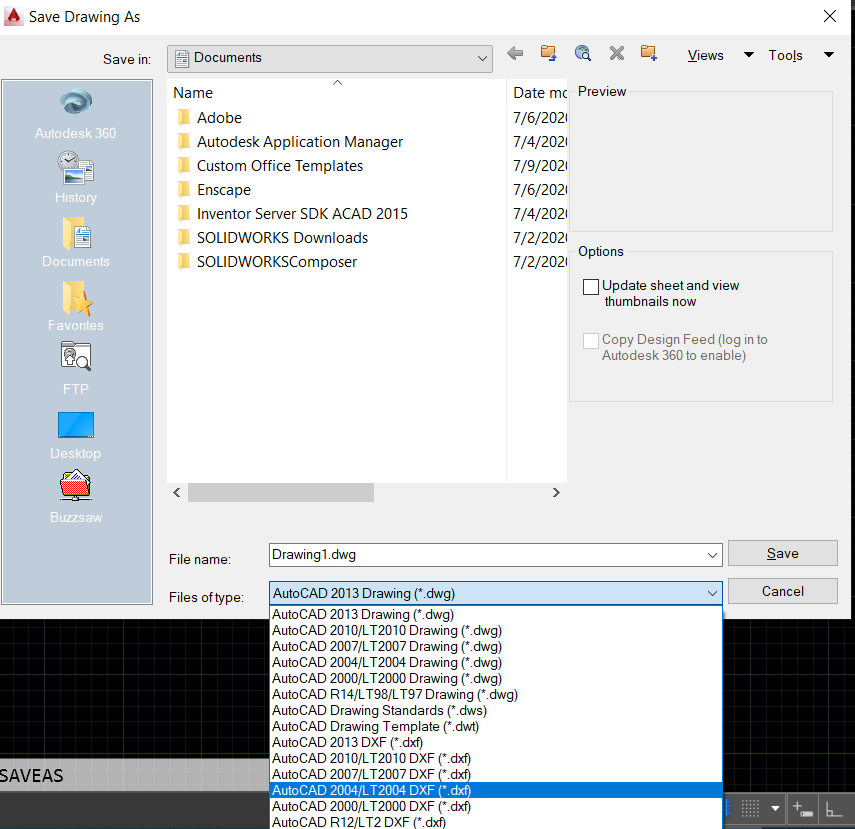Viewport: 855px width, 829px height.
Task: Go up one folder level
Action: point(548,55)
